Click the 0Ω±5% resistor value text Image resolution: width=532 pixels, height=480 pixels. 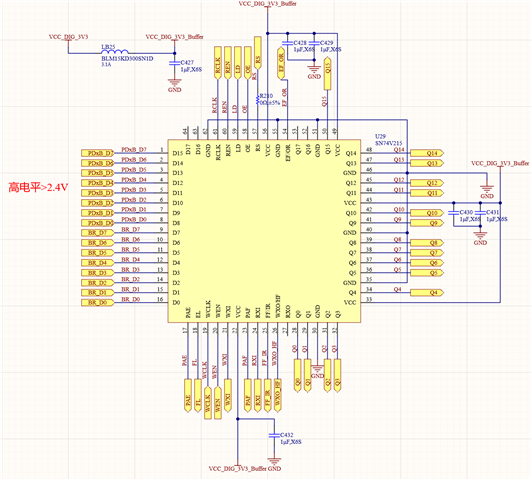[x=270, y=102]
